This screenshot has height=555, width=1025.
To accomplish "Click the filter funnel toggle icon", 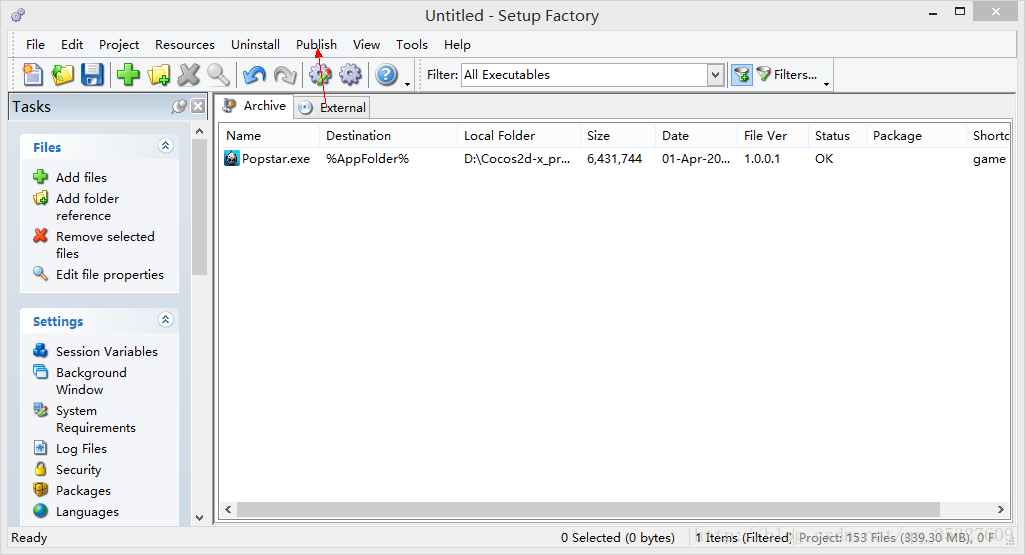I will (x=741, y=75).
